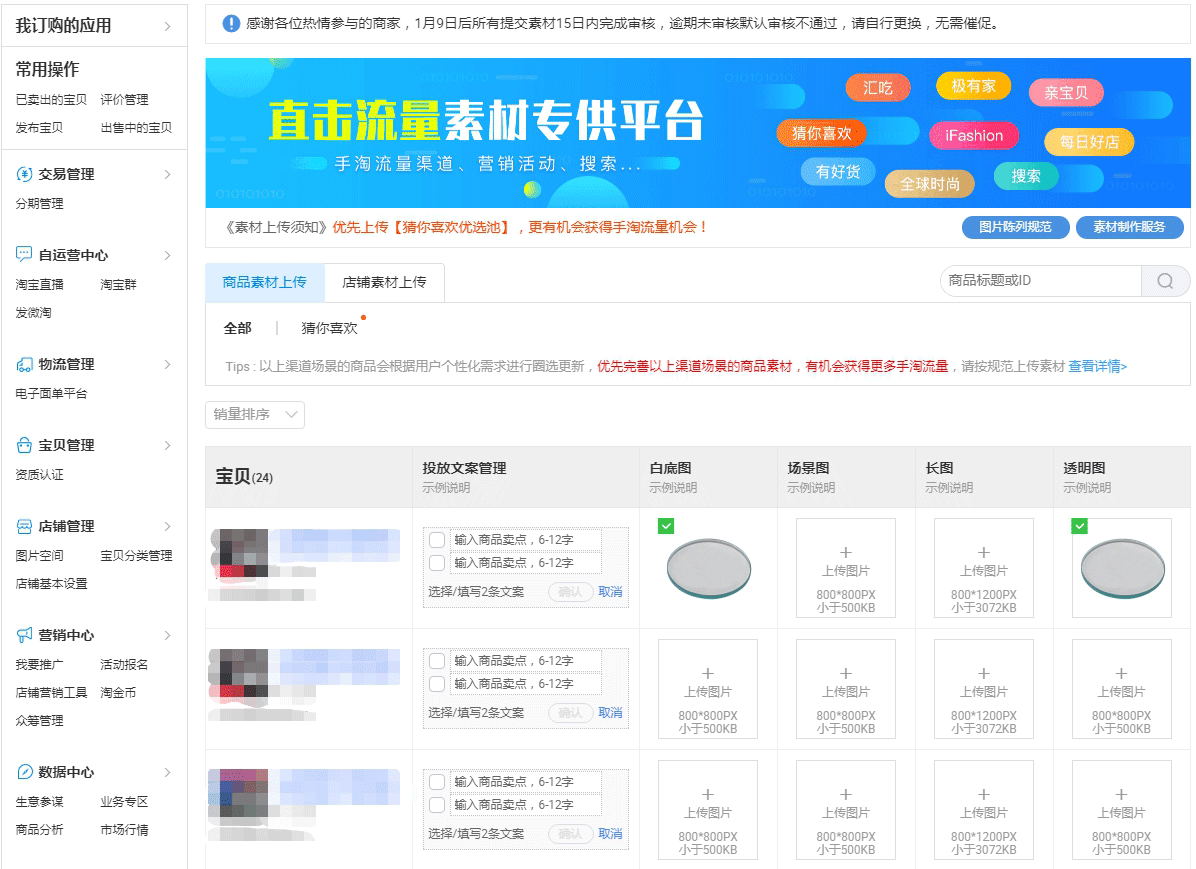1196x869 pixels.
Task: Open the 查看详情 link
Action: point(1097,366)
